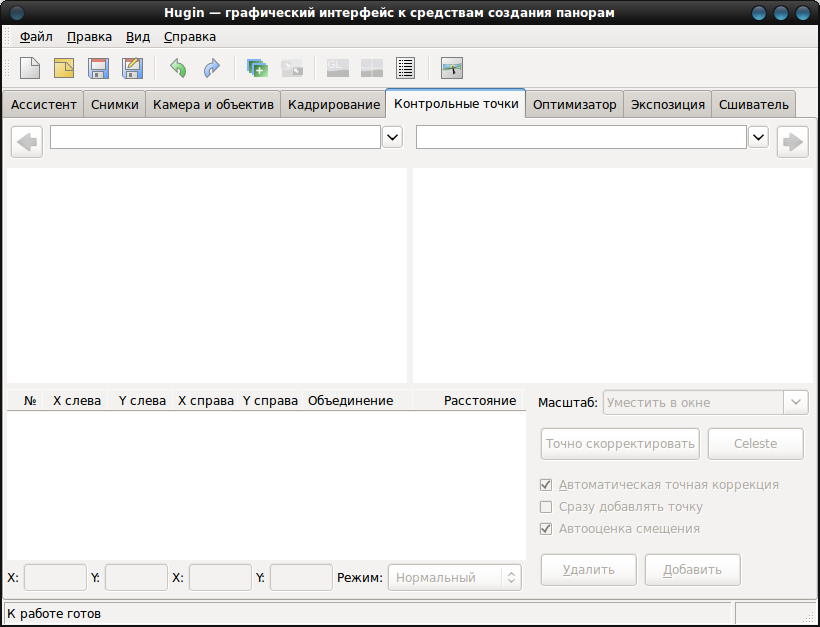Enable Сразу добавлять точку checkbox
This screenshot has height=627, width=820.
[x=545, y=507]
